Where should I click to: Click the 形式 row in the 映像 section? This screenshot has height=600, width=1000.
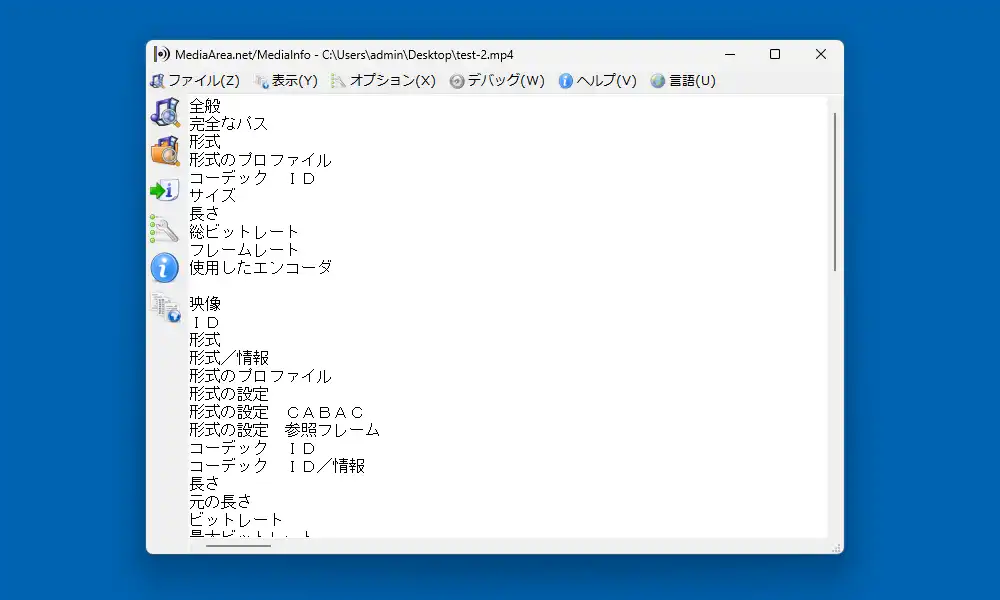205,340
